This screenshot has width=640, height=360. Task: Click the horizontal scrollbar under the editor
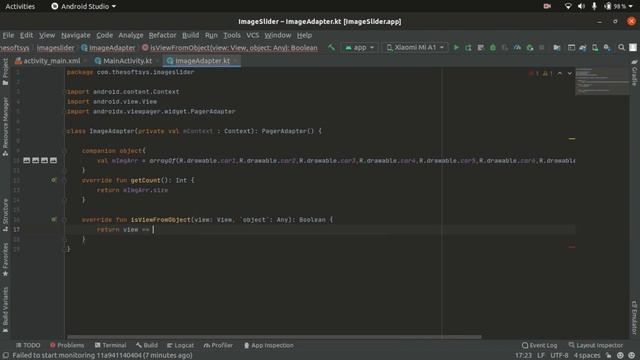click(274, 337)
